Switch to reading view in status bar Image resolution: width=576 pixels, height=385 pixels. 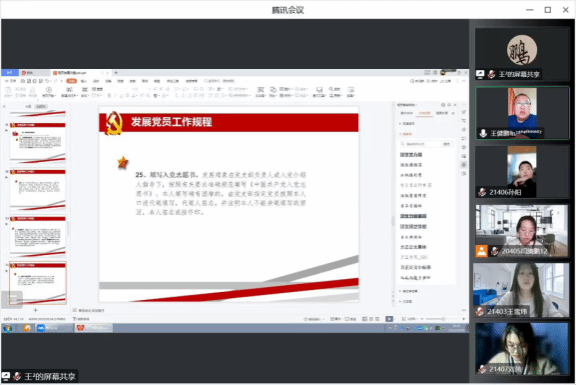(377, 319)
